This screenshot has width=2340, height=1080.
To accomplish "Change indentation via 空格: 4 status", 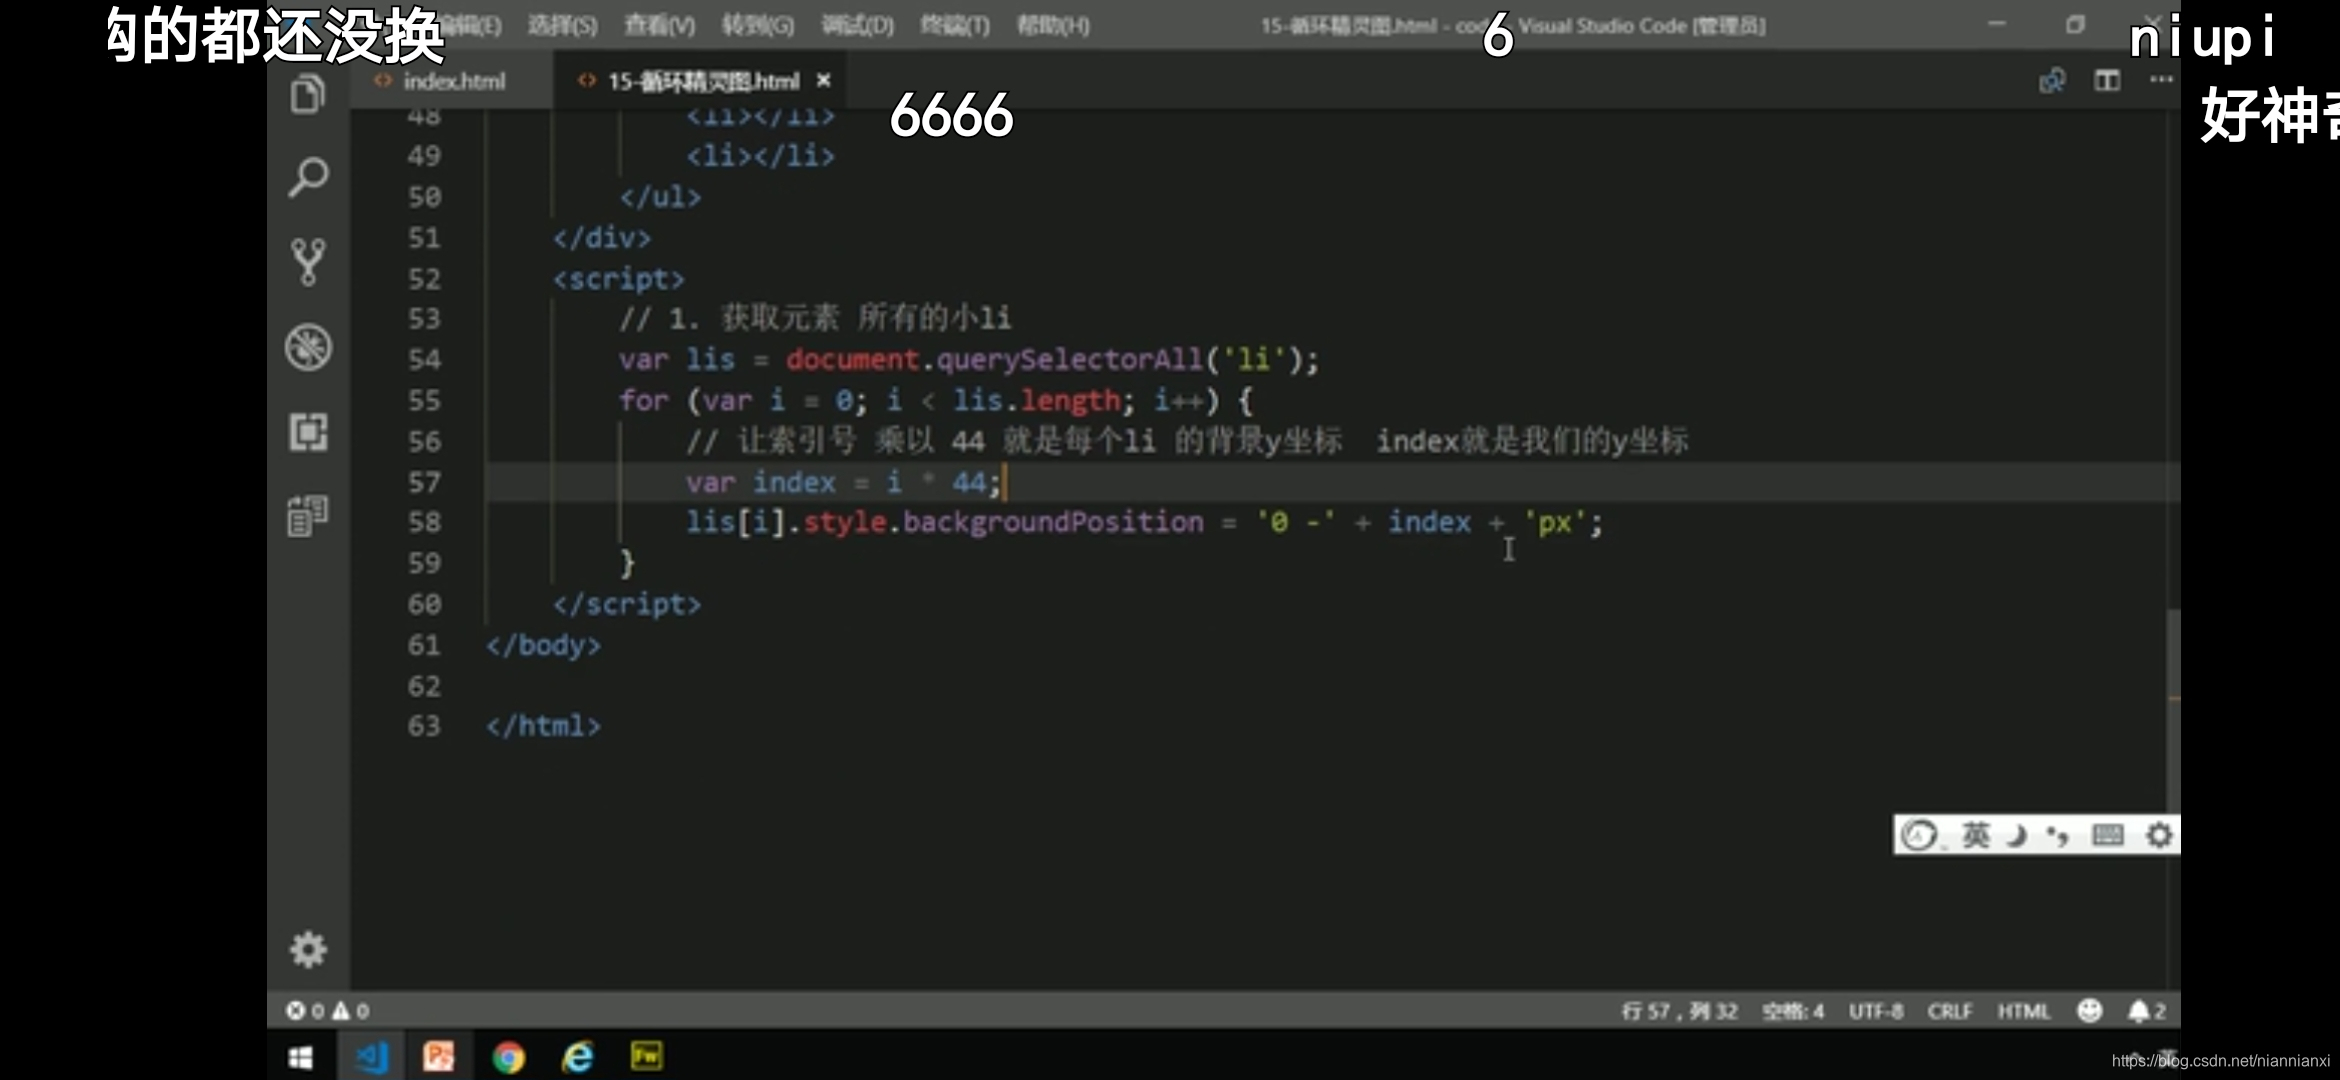I will (x=1792, y=1011).
